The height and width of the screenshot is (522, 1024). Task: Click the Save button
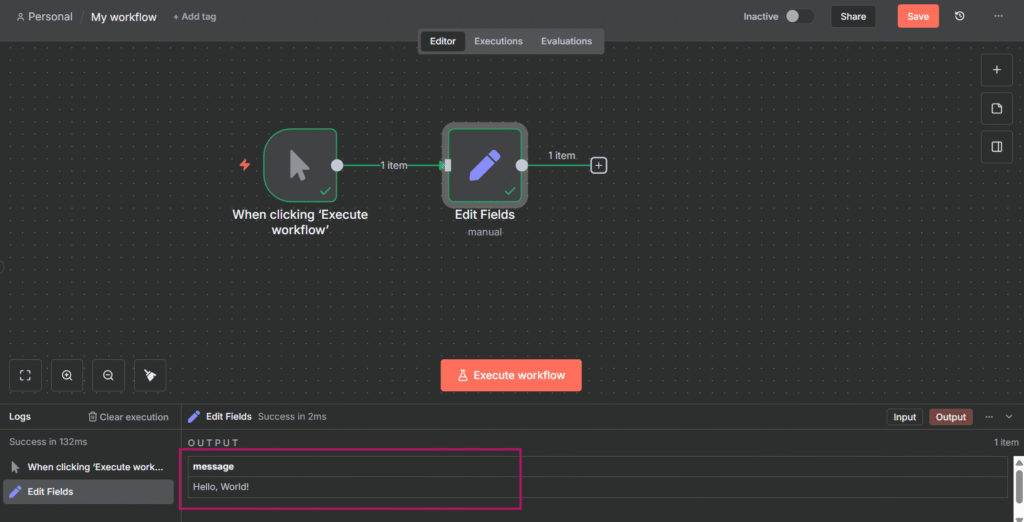pyautogui.click(x=917, y=16)
